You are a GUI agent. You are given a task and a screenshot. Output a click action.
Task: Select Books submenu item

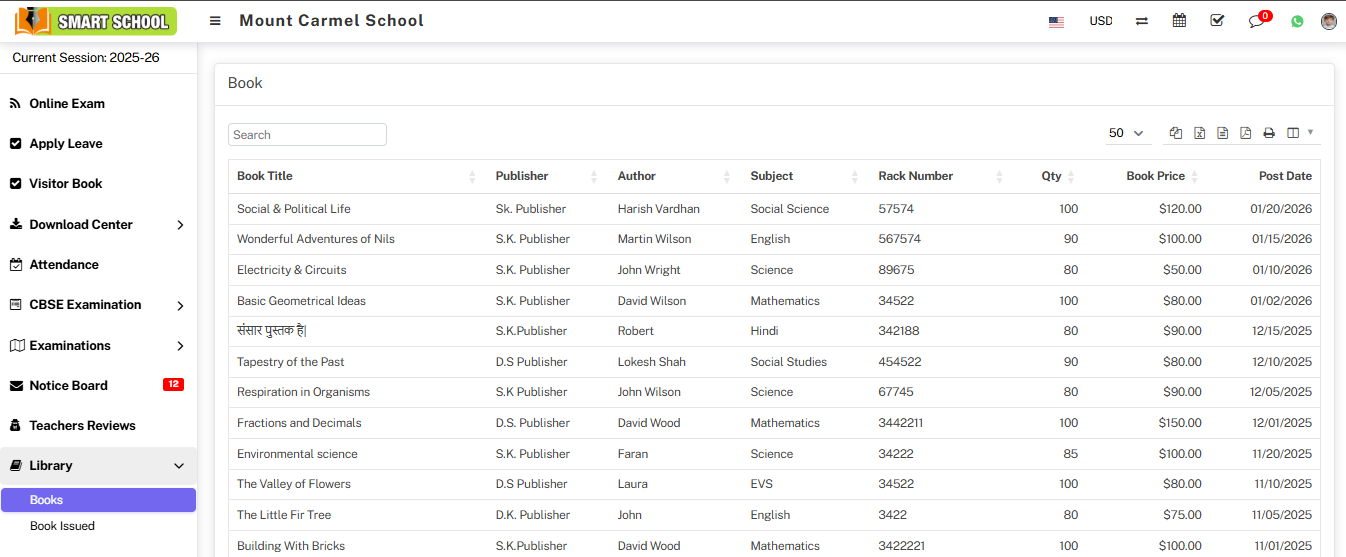[x=98, y=500]
